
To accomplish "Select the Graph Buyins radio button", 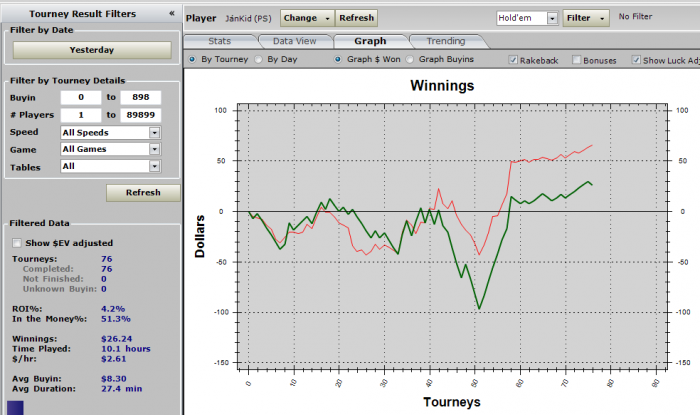I will pos(409,59).
